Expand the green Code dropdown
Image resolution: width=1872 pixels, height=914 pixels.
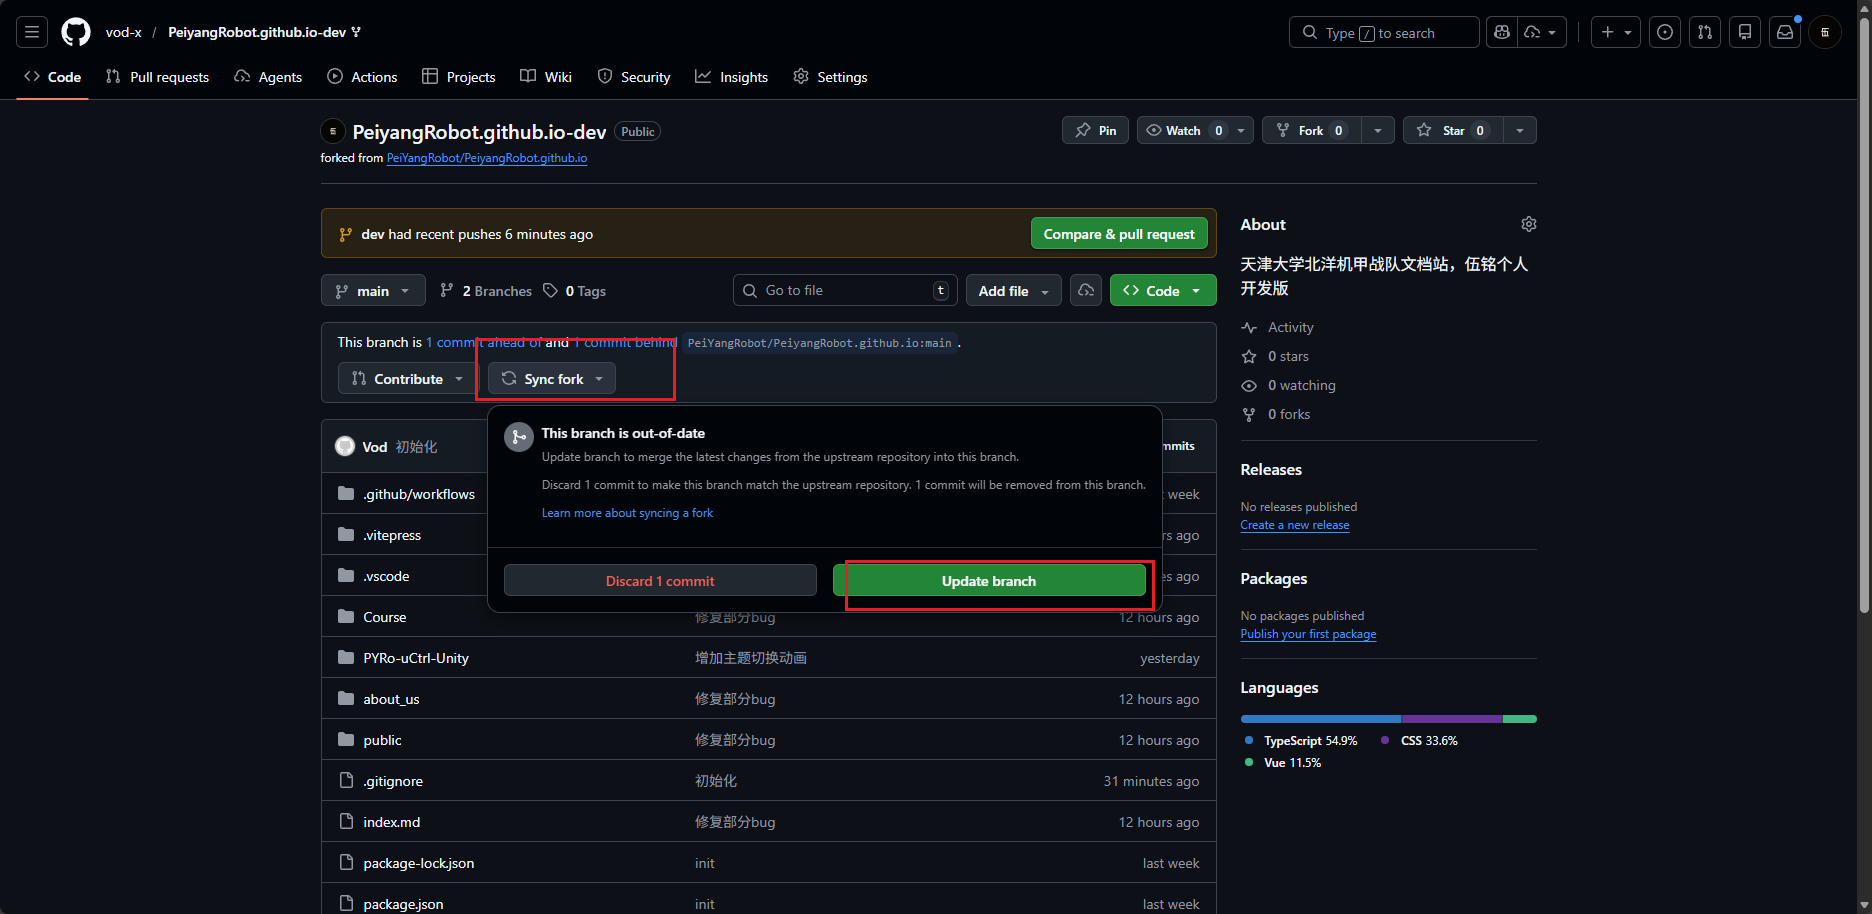click(1163, 290)
